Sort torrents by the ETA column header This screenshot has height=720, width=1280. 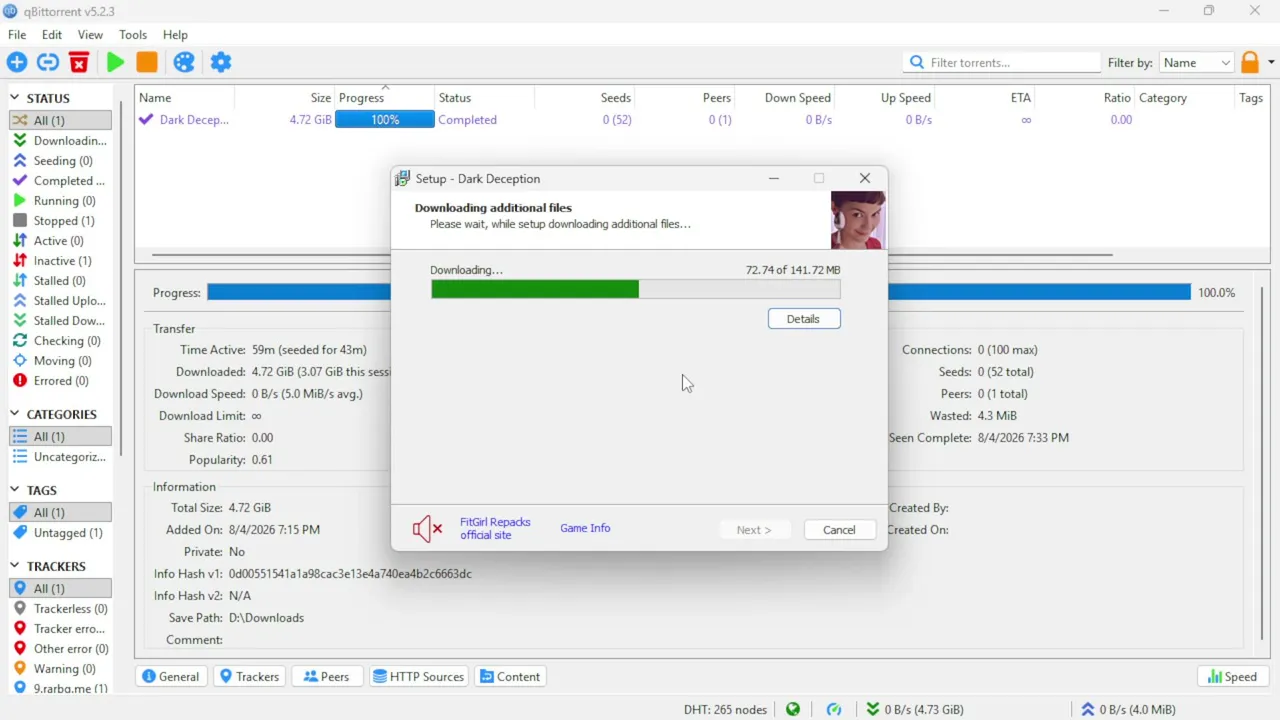pos(984,98)
